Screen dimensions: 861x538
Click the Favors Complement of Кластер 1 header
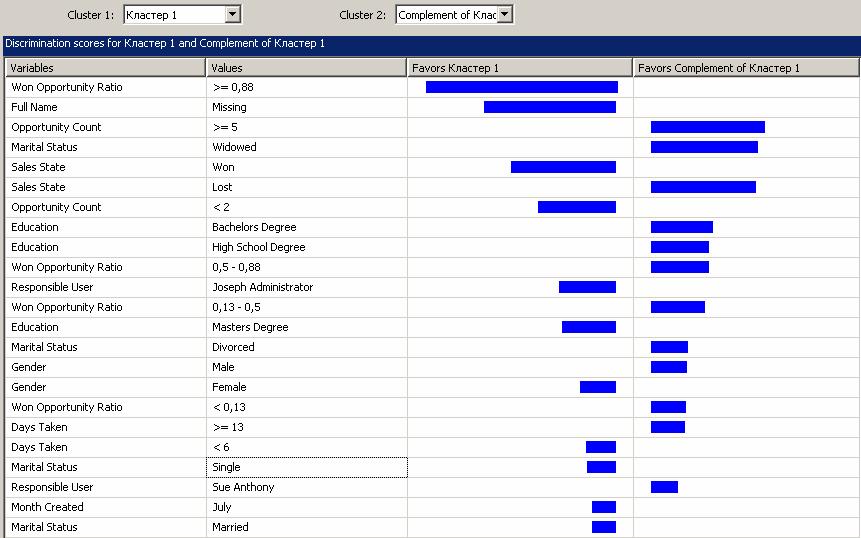[746, 68]
